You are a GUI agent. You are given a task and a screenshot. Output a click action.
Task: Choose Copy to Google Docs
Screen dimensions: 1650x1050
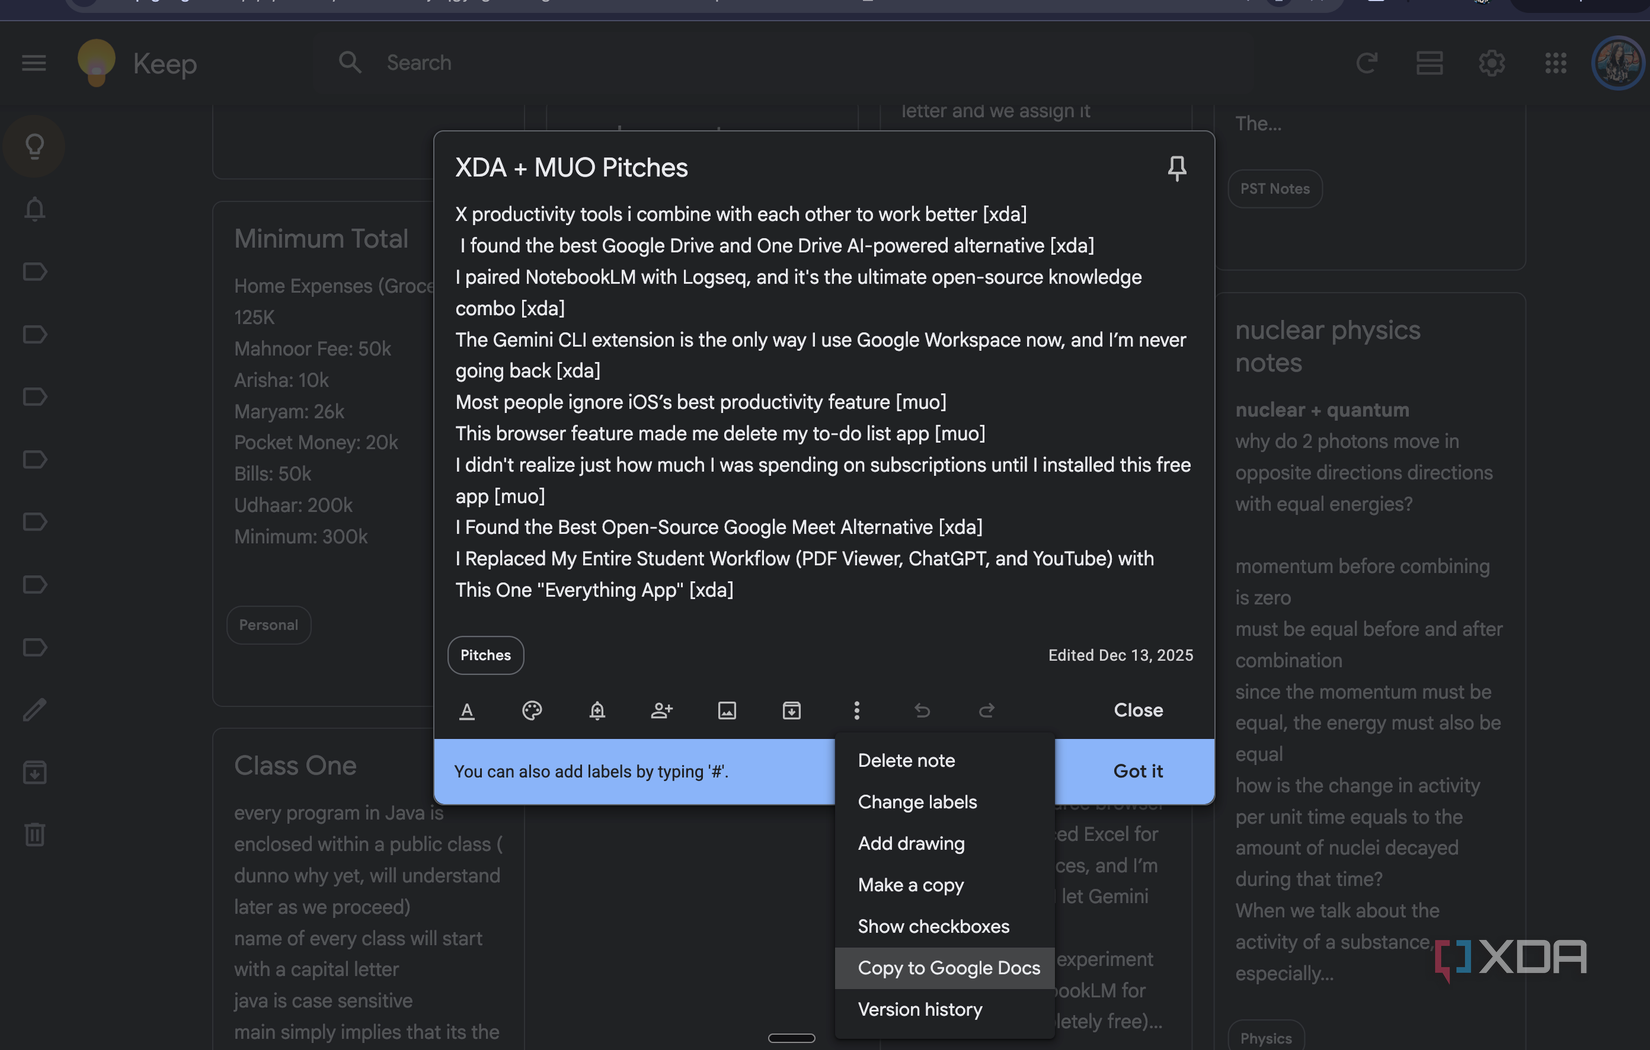[x=945, y=968]
